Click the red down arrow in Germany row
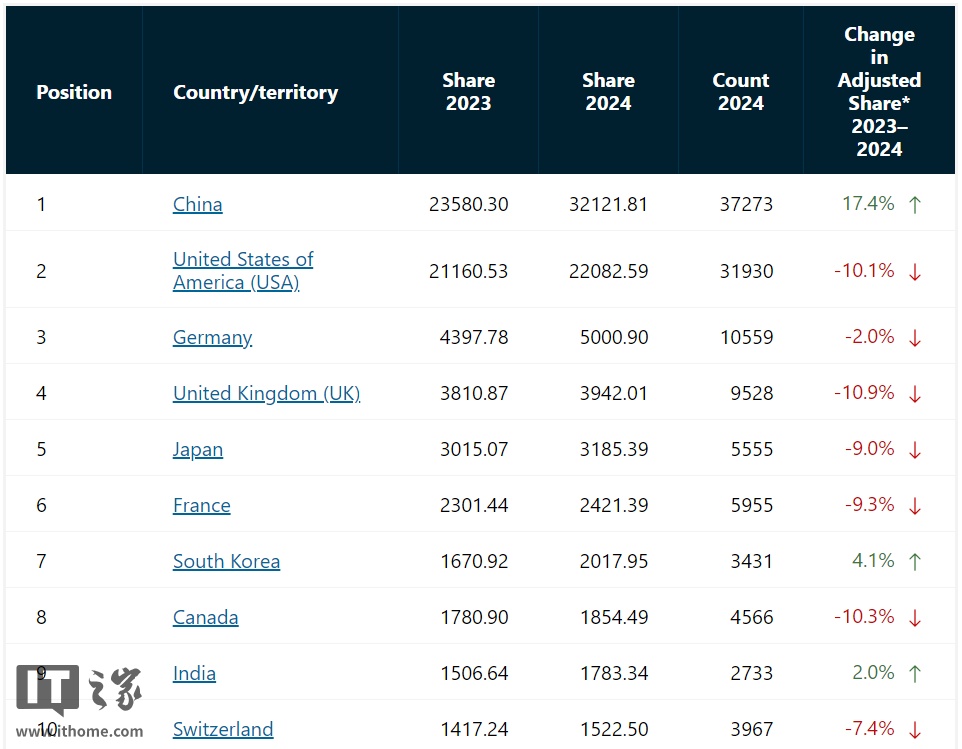Screen dimensions: 962x749 pos(914,338)
